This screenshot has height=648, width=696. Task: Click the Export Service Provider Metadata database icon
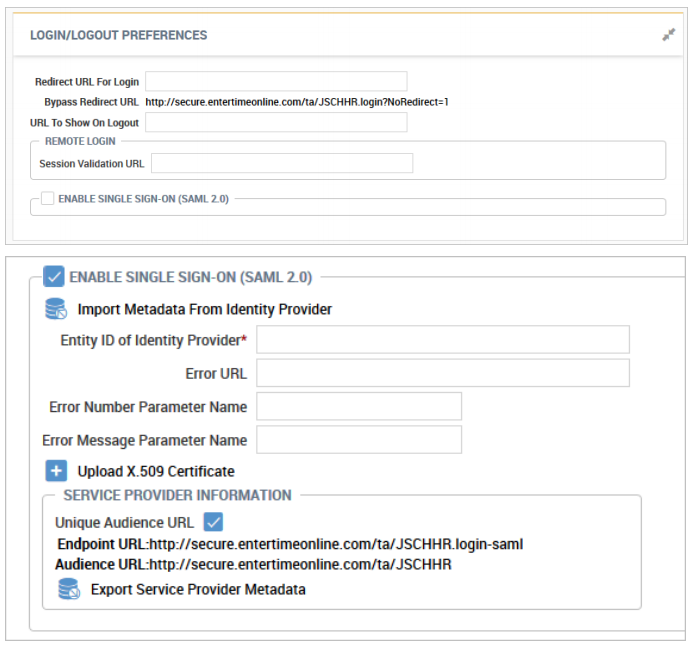pyautogui.click(x=69, y=589)
